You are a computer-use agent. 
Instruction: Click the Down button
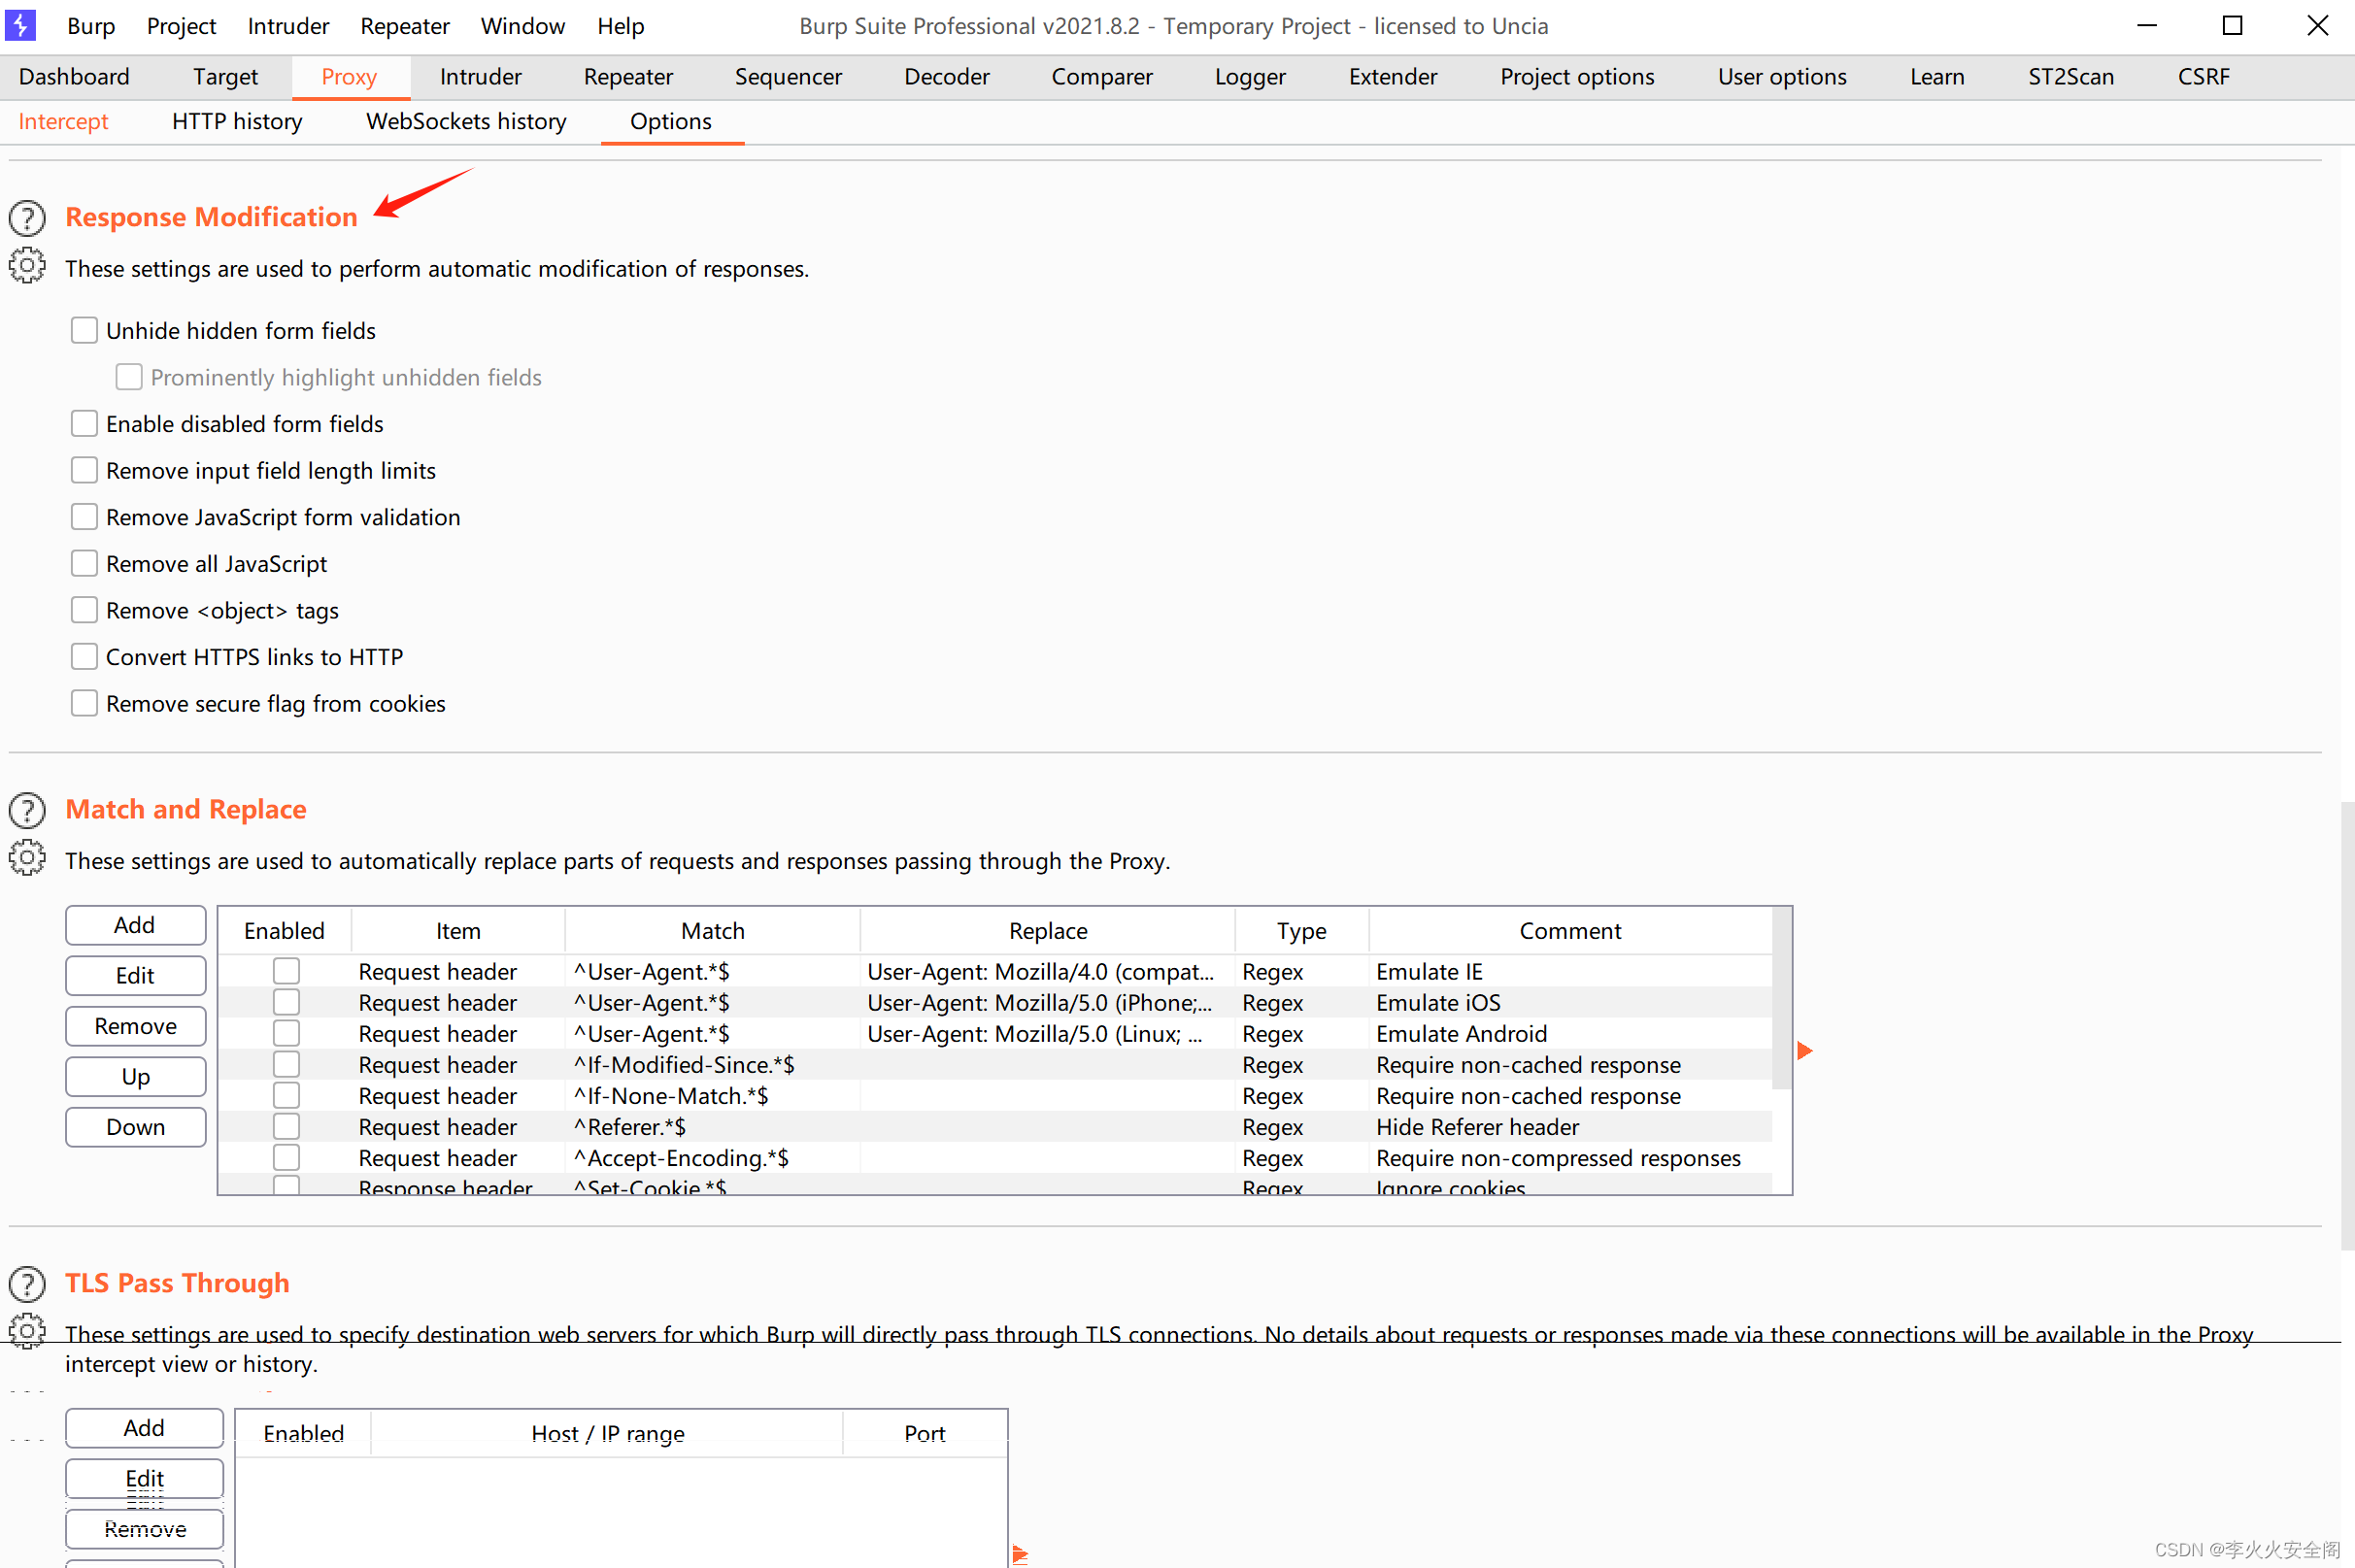[136, 1127]
